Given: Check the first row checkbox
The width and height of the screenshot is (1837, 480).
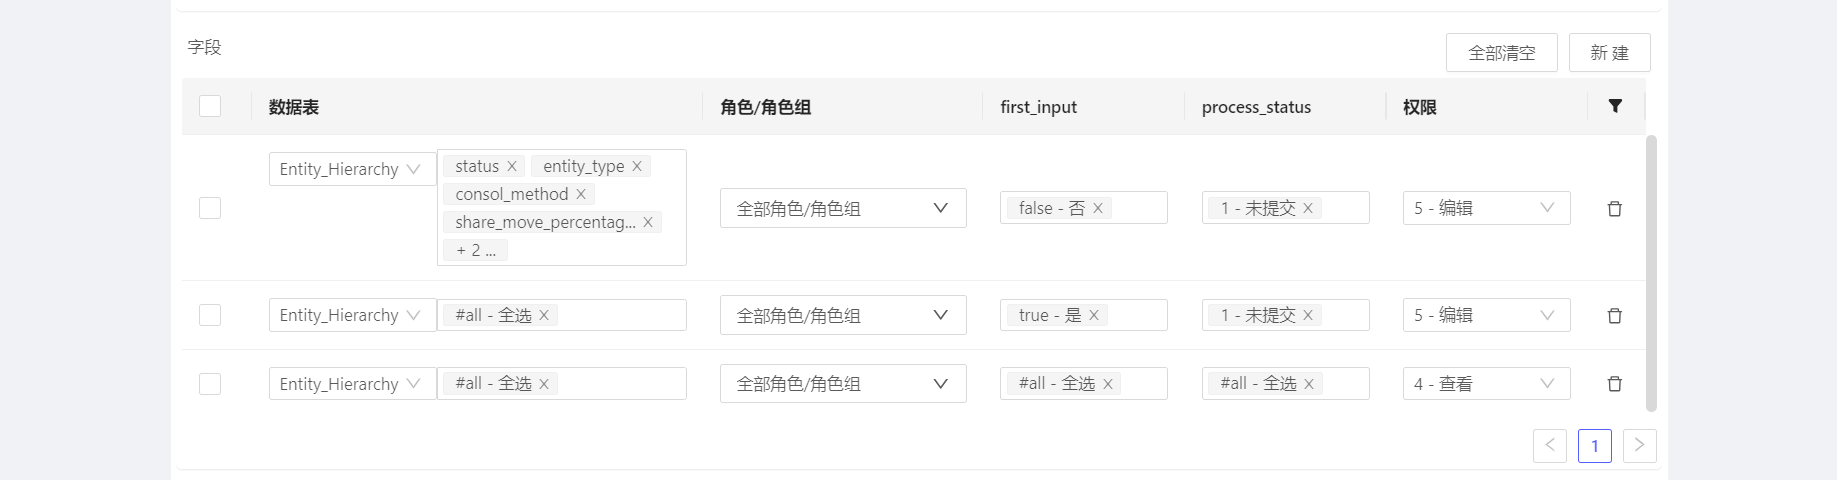Looking at the screenshot, I should point(210,208).
